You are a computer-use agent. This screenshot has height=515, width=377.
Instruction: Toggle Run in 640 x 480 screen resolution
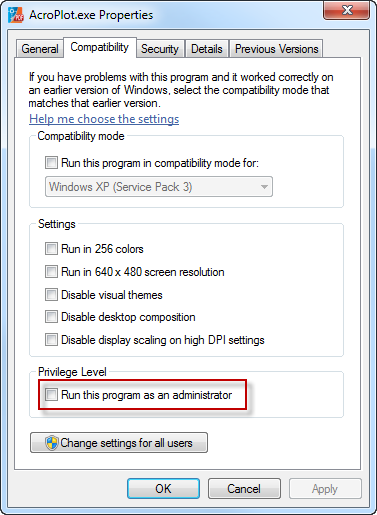click(x=51, y=272)
